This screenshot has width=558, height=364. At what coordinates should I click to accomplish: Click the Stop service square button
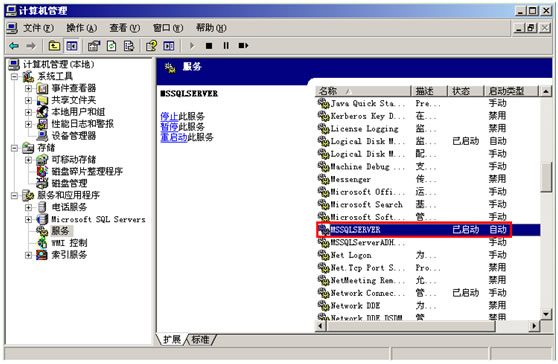click(209, 46)
